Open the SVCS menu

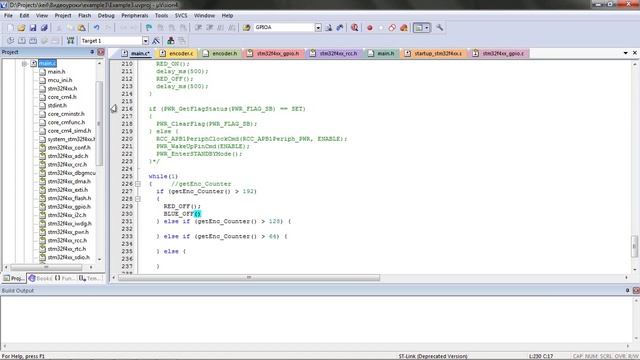pyautogui.click(x=181, y=16)
